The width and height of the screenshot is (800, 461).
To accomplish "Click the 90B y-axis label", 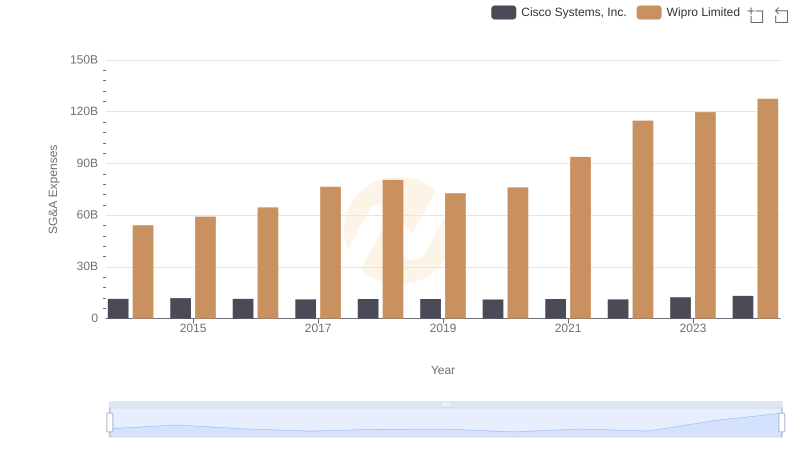I will [87, 163].
